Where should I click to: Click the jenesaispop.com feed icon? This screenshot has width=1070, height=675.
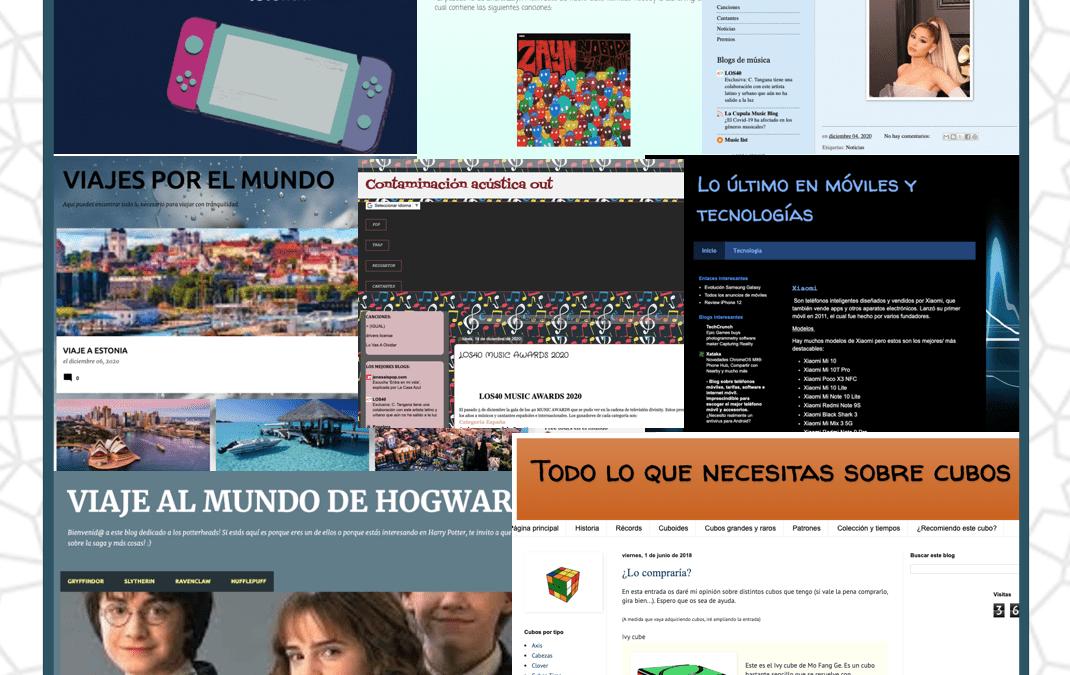click(x=368, y=377)
